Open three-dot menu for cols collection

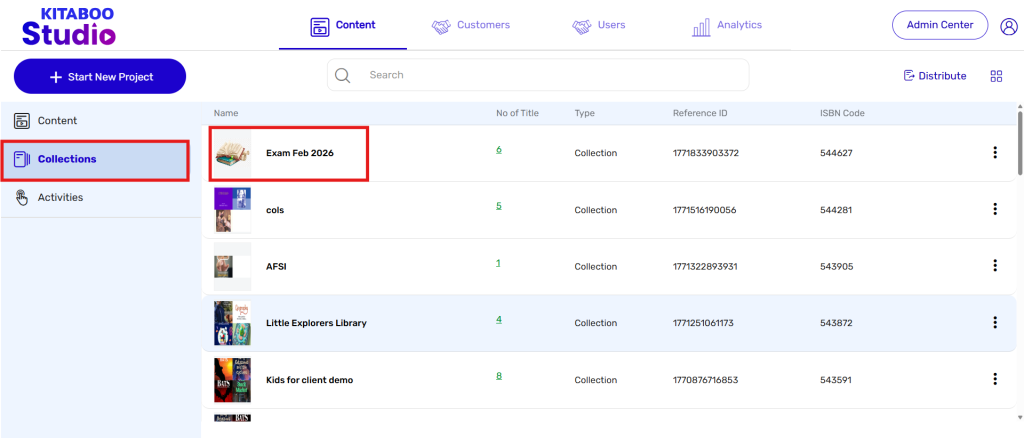tap(994, 209)
